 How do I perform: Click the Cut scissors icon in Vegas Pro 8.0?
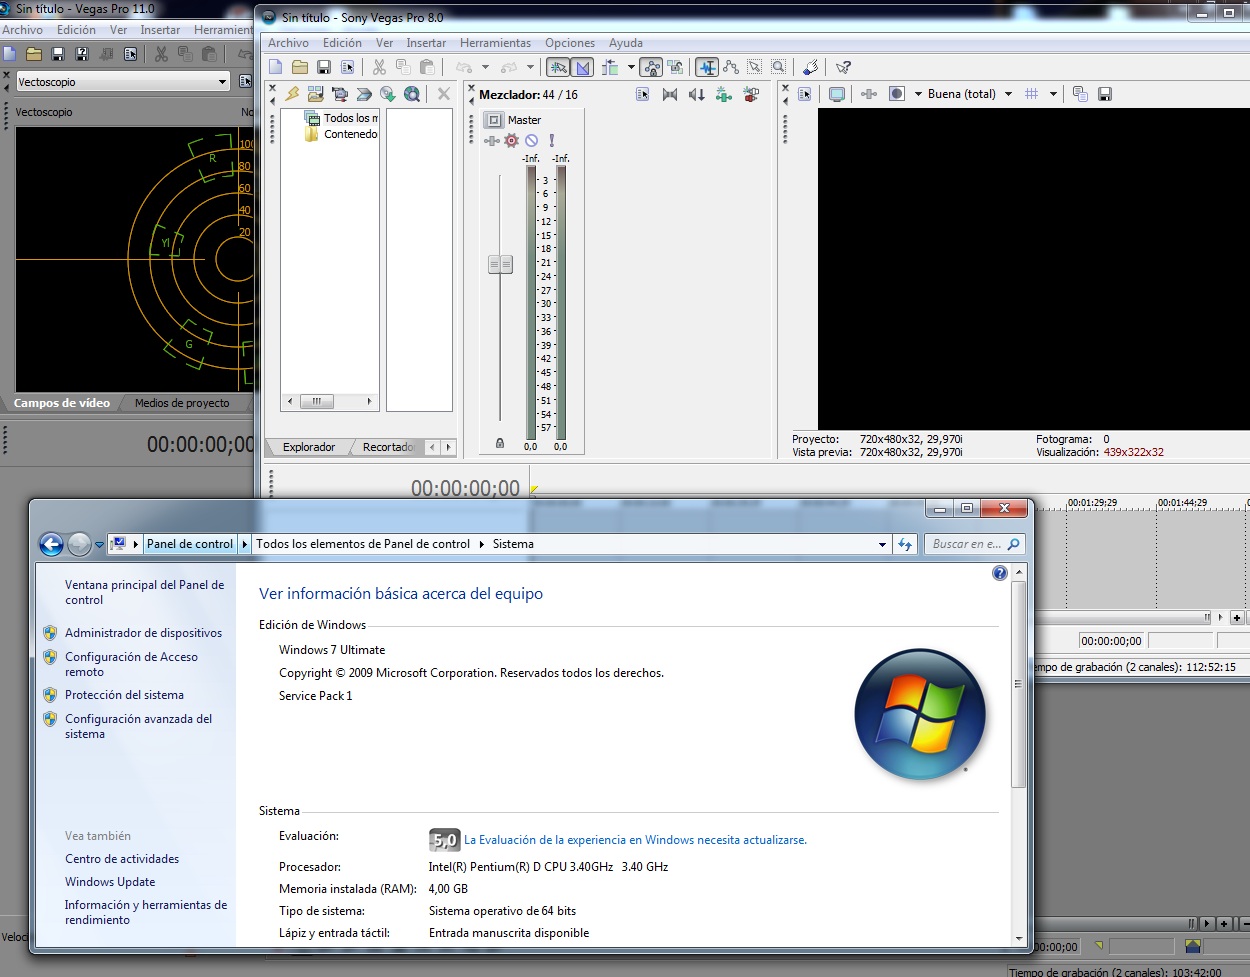(379, 67)
